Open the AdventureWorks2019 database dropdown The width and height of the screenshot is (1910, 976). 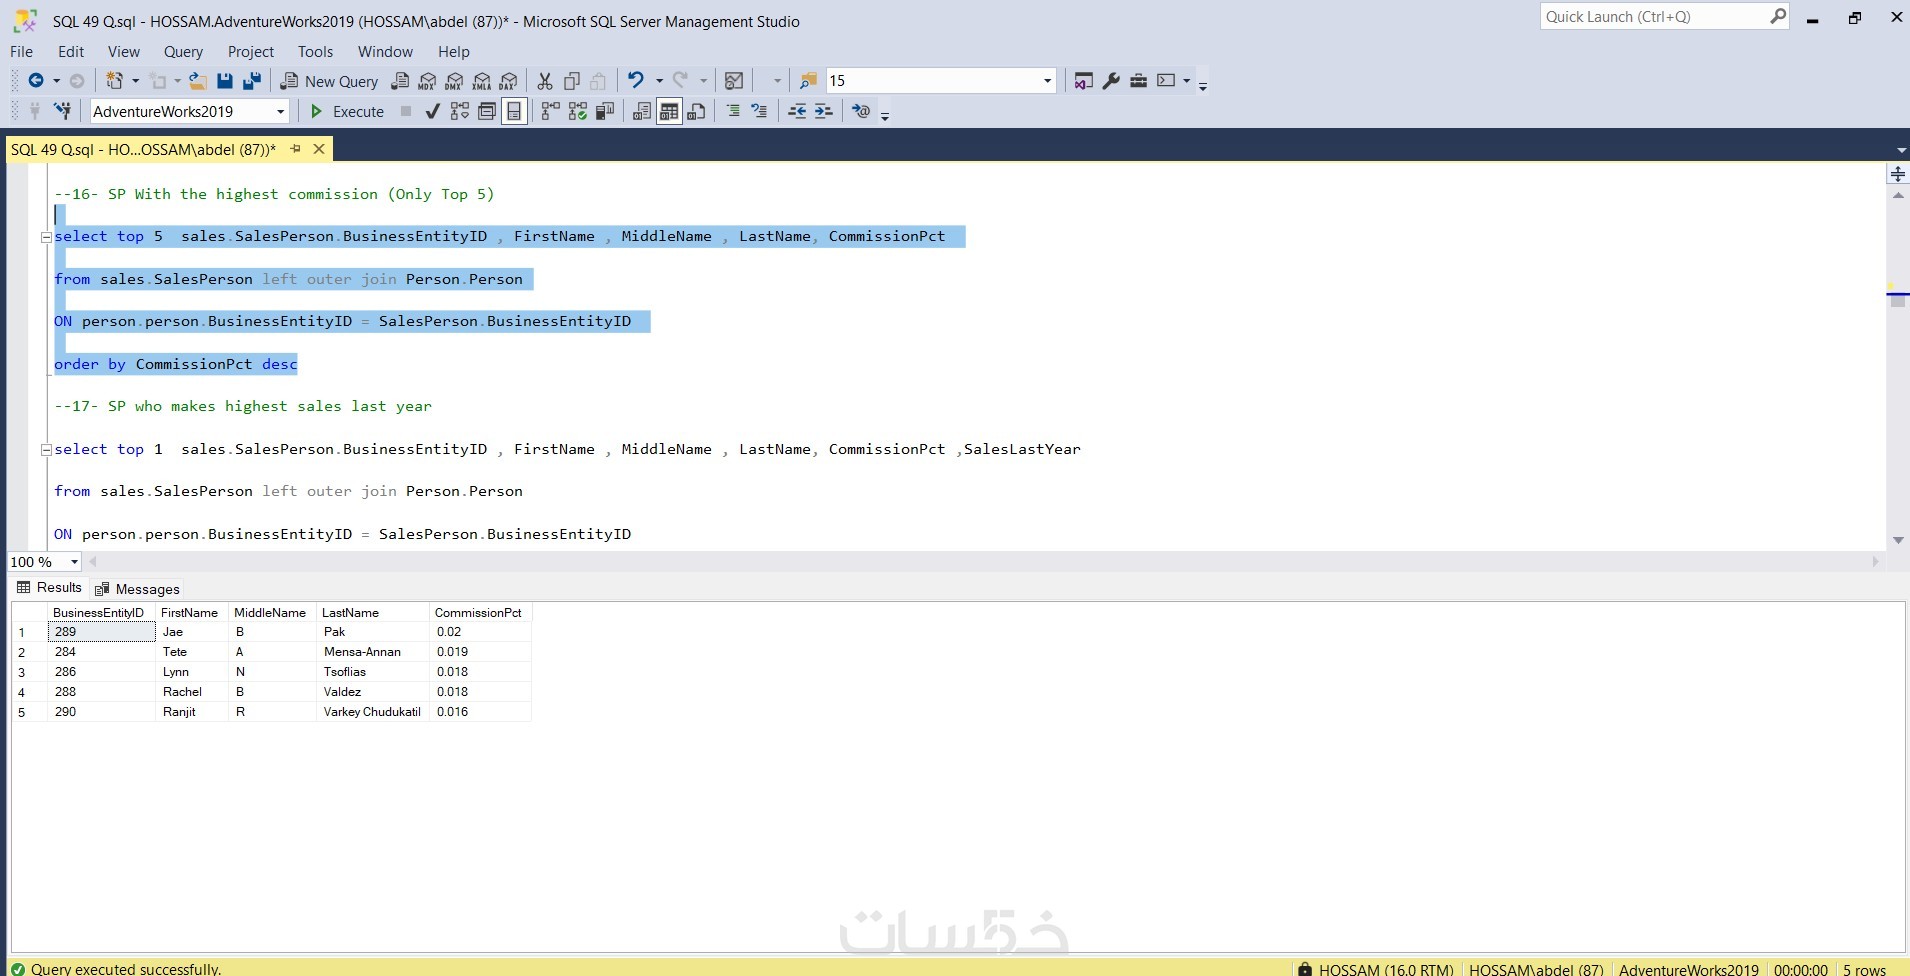(280, 111)
